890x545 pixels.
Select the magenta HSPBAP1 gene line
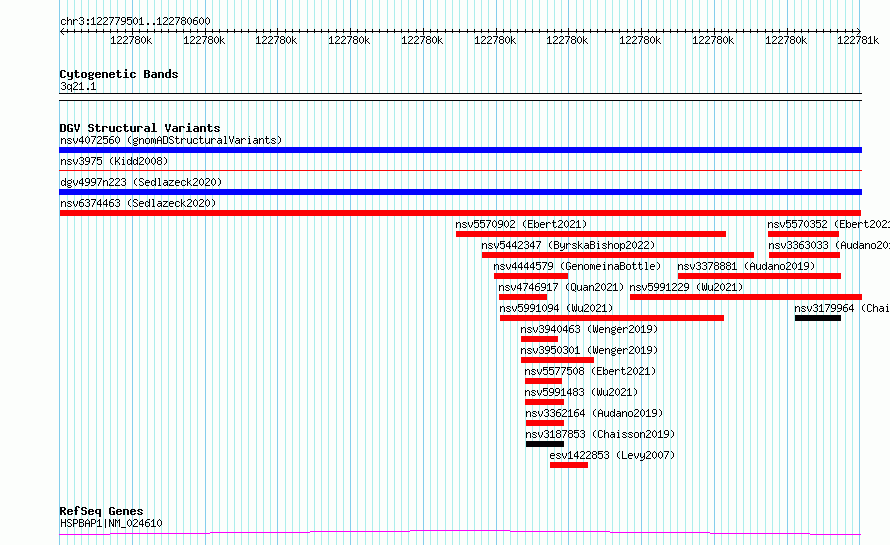point(460,532)
